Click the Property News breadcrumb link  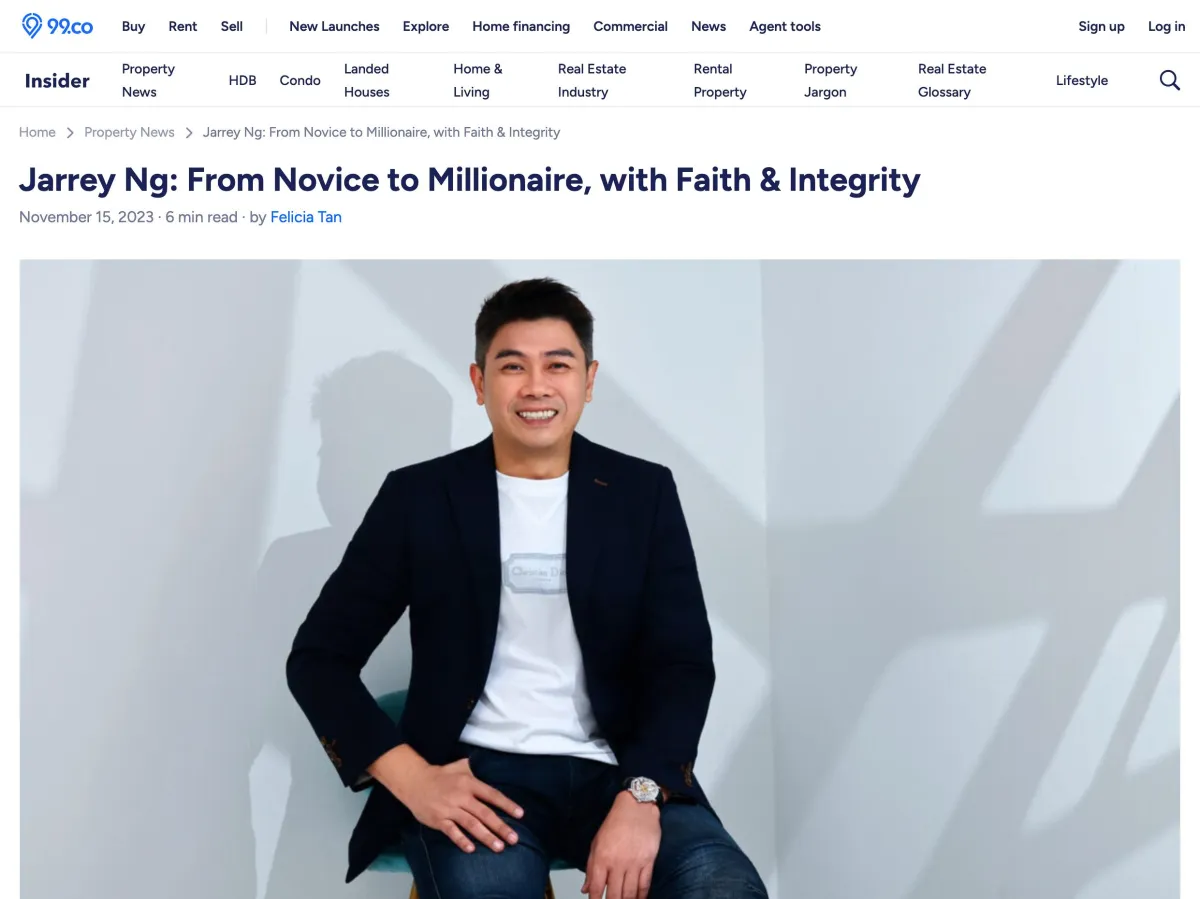(x=129, y=132)
